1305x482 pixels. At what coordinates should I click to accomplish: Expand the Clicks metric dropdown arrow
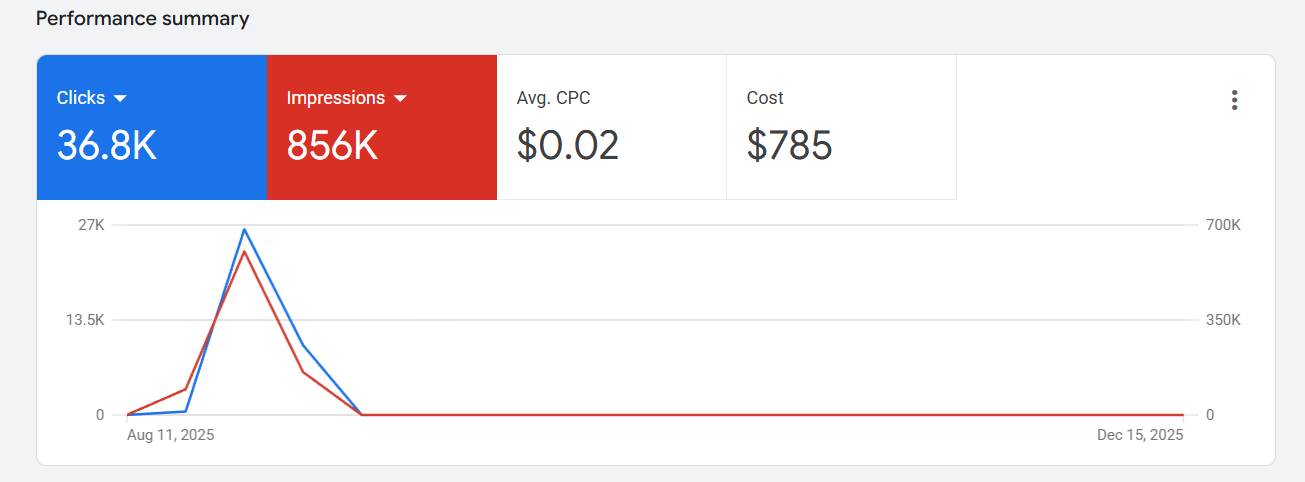[x=120, y=98]
